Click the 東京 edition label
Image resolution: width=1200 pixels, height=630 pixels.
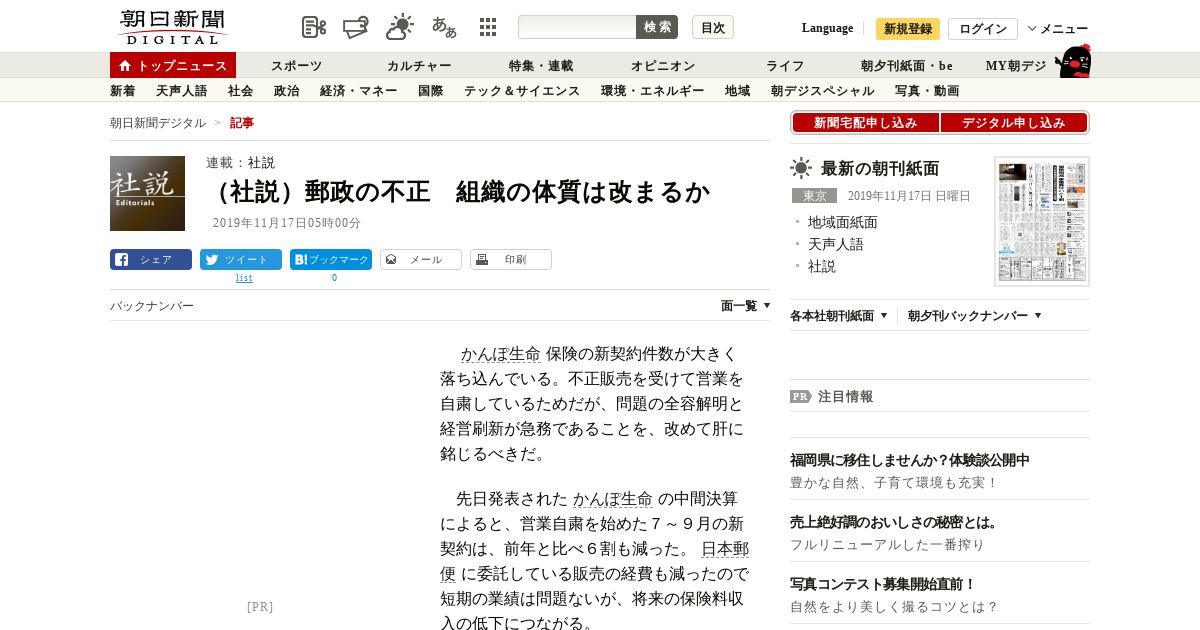click(x=814, y=196)
